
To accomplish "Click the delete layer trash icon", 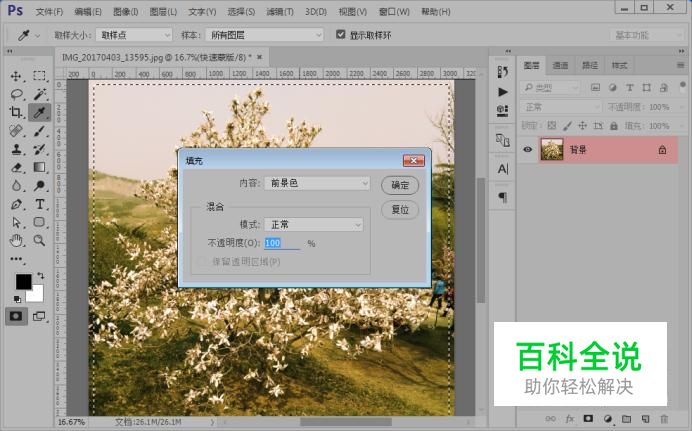I will (664, 419).
